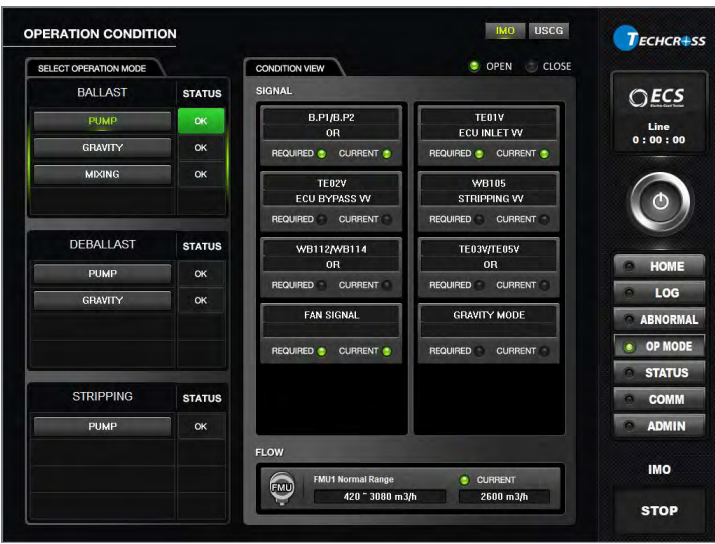The height and width of the screenshot is (544, 715).
Task: Select Stripping PUMP mode
Action: [102, 426]
